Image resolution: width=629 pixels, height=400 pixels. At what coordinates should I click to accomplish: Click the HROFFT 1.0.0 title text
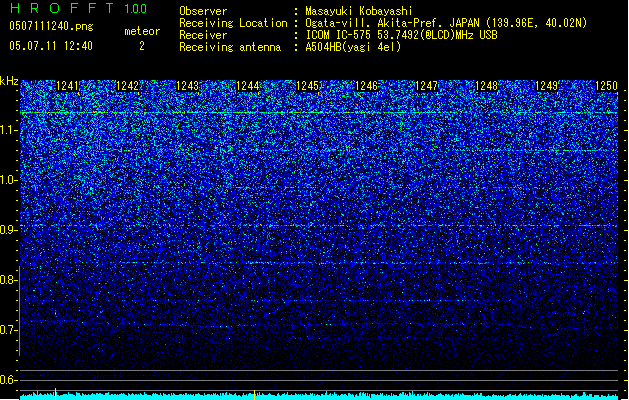(x=78, y=8)
